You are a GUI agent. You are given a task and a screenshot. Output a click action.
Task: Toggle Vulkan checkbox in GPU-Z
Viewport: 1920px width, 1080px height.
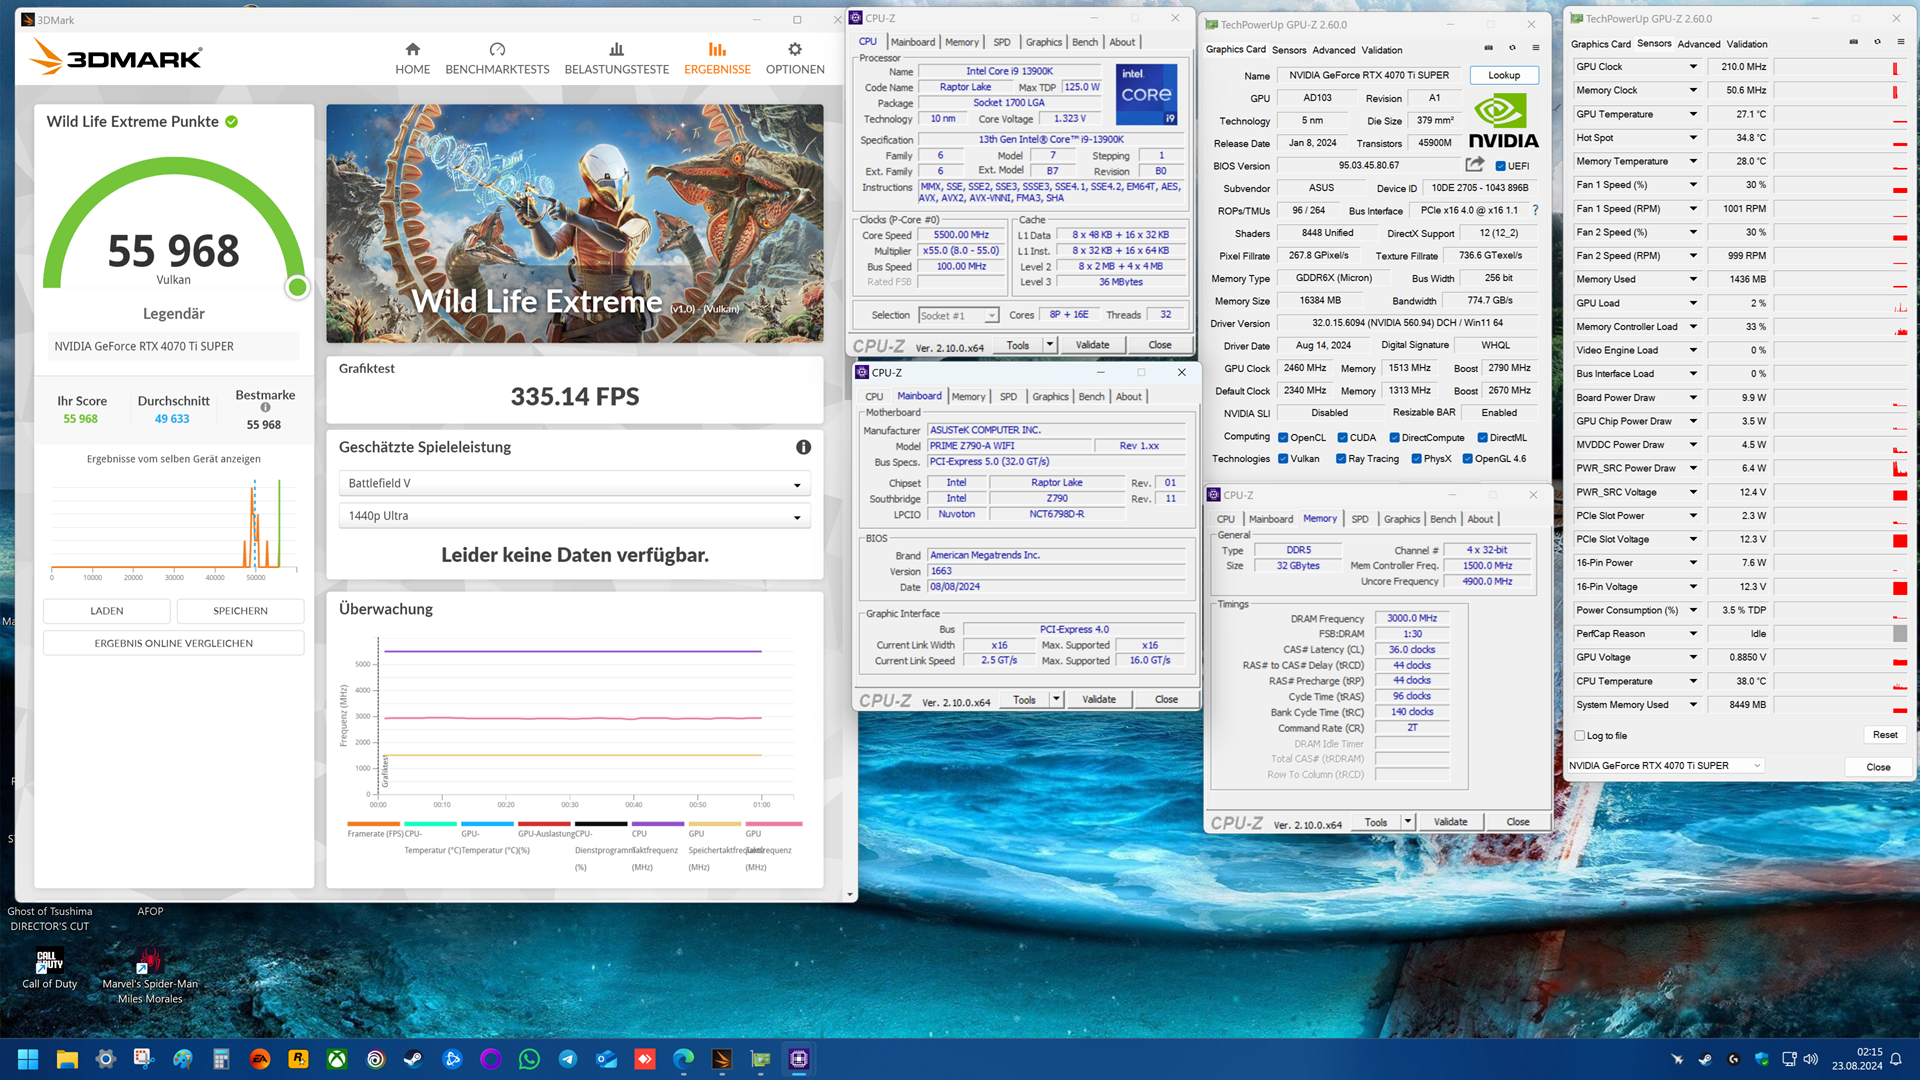pyautogui.click(x=1283, y=459)
